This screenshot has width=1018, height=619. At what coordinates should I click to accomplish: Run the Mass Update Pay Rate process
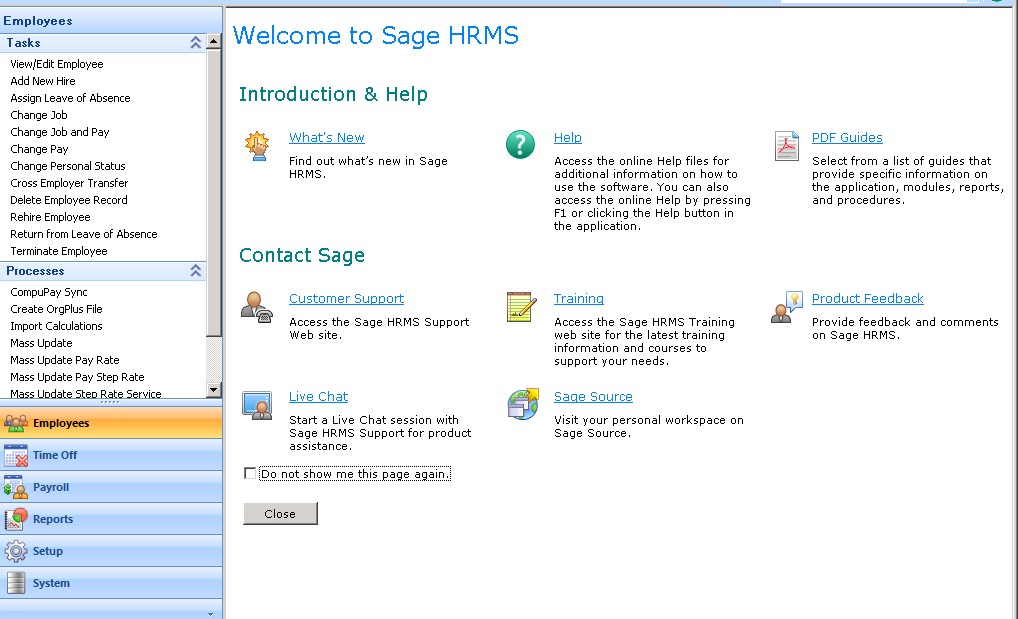pos(65,360)
